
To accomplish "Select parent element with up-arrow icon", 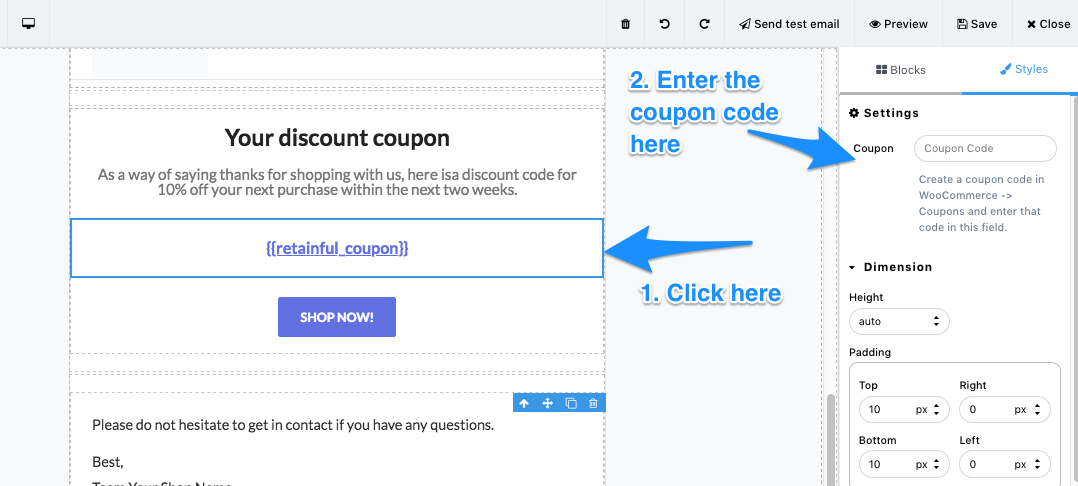I will 524,403.
